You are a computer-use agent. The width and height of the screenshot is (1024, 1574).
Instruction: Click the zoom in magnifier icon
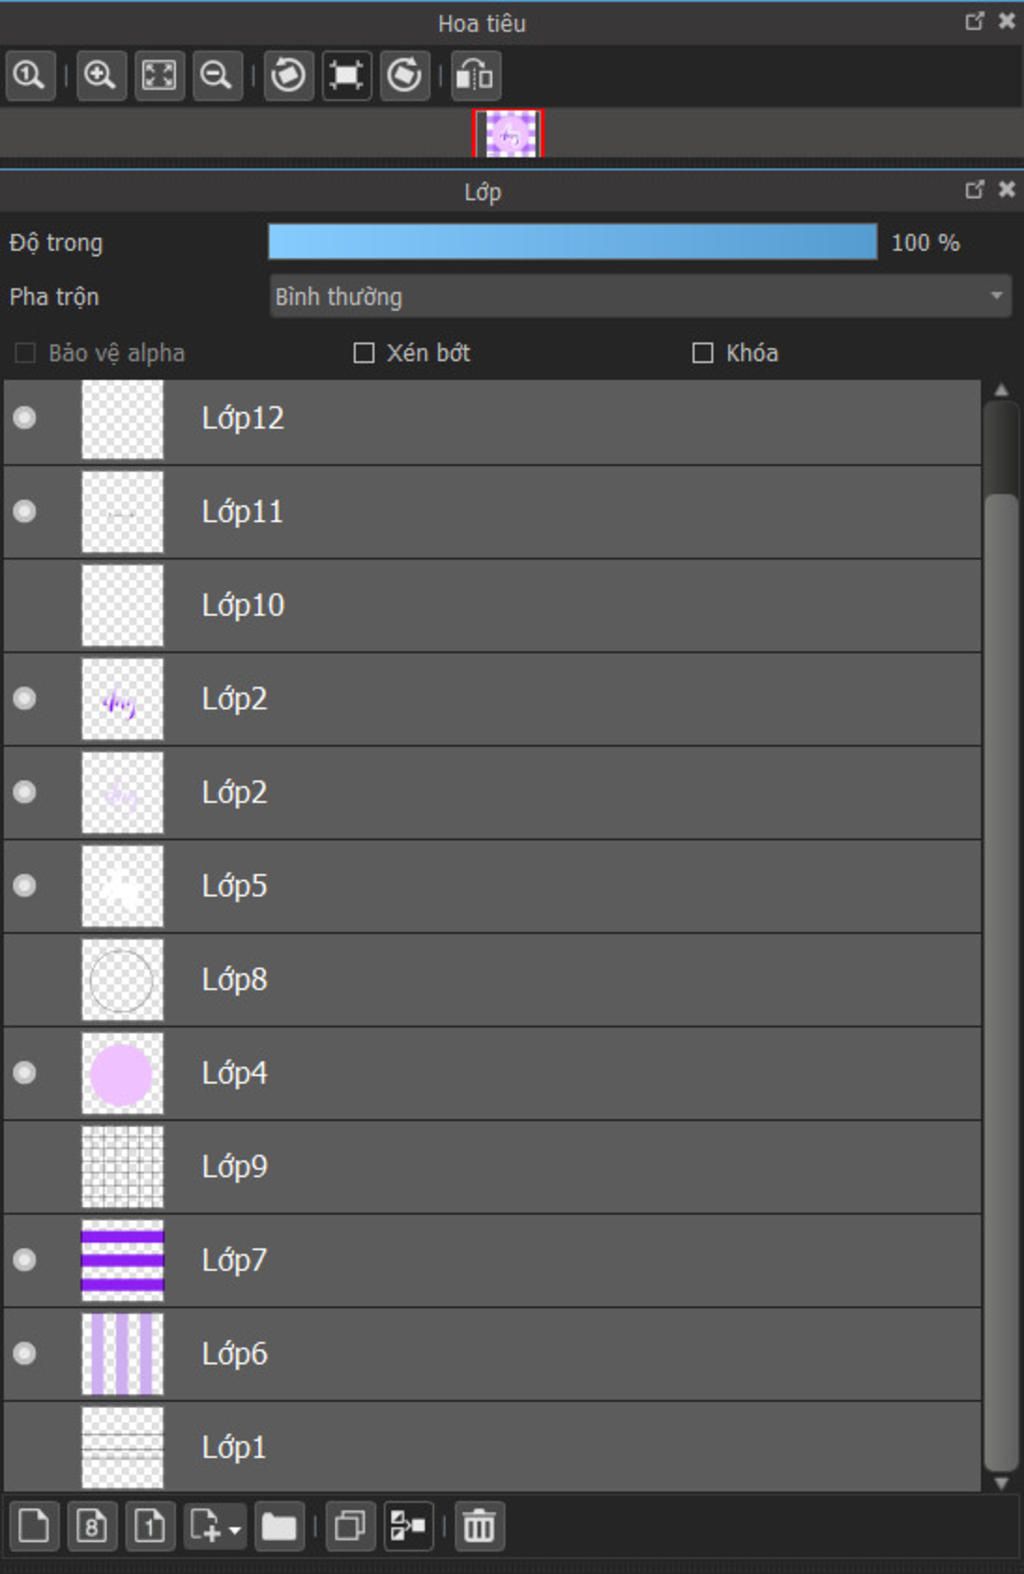[x=100, y=75]
